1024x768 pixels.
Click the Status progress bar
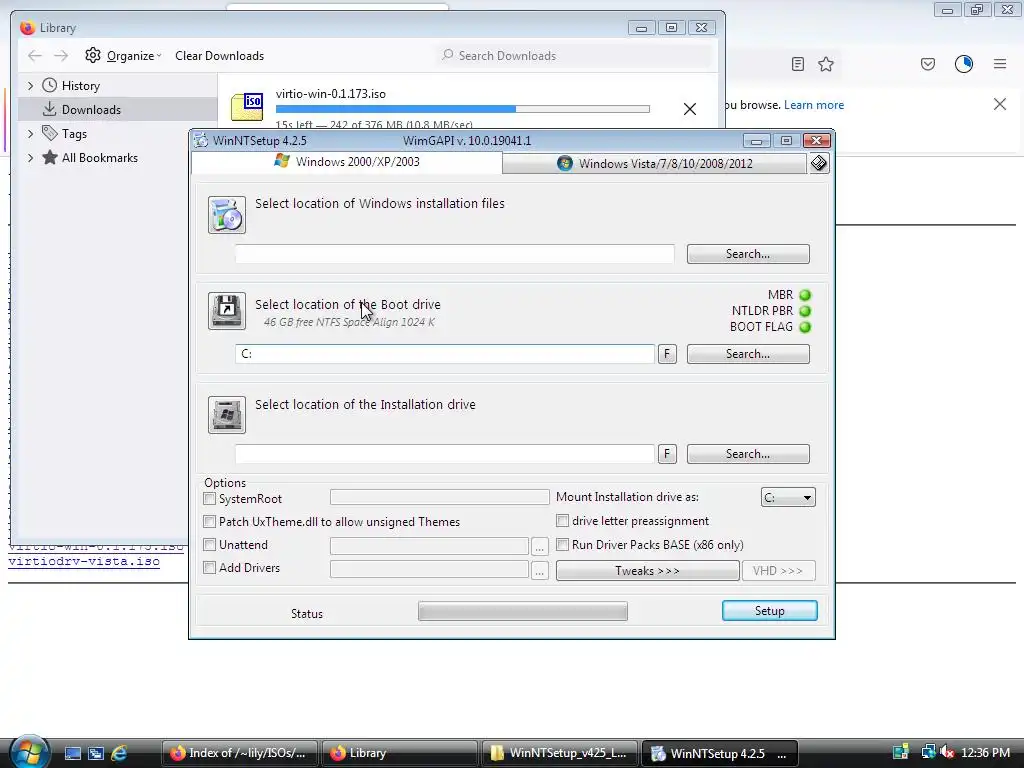click(x=522, y=611)
